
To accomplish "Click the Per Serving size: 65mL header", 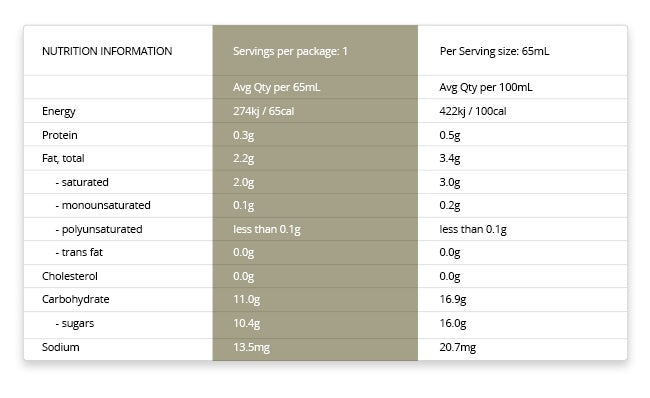I will [x=494, y=51].
